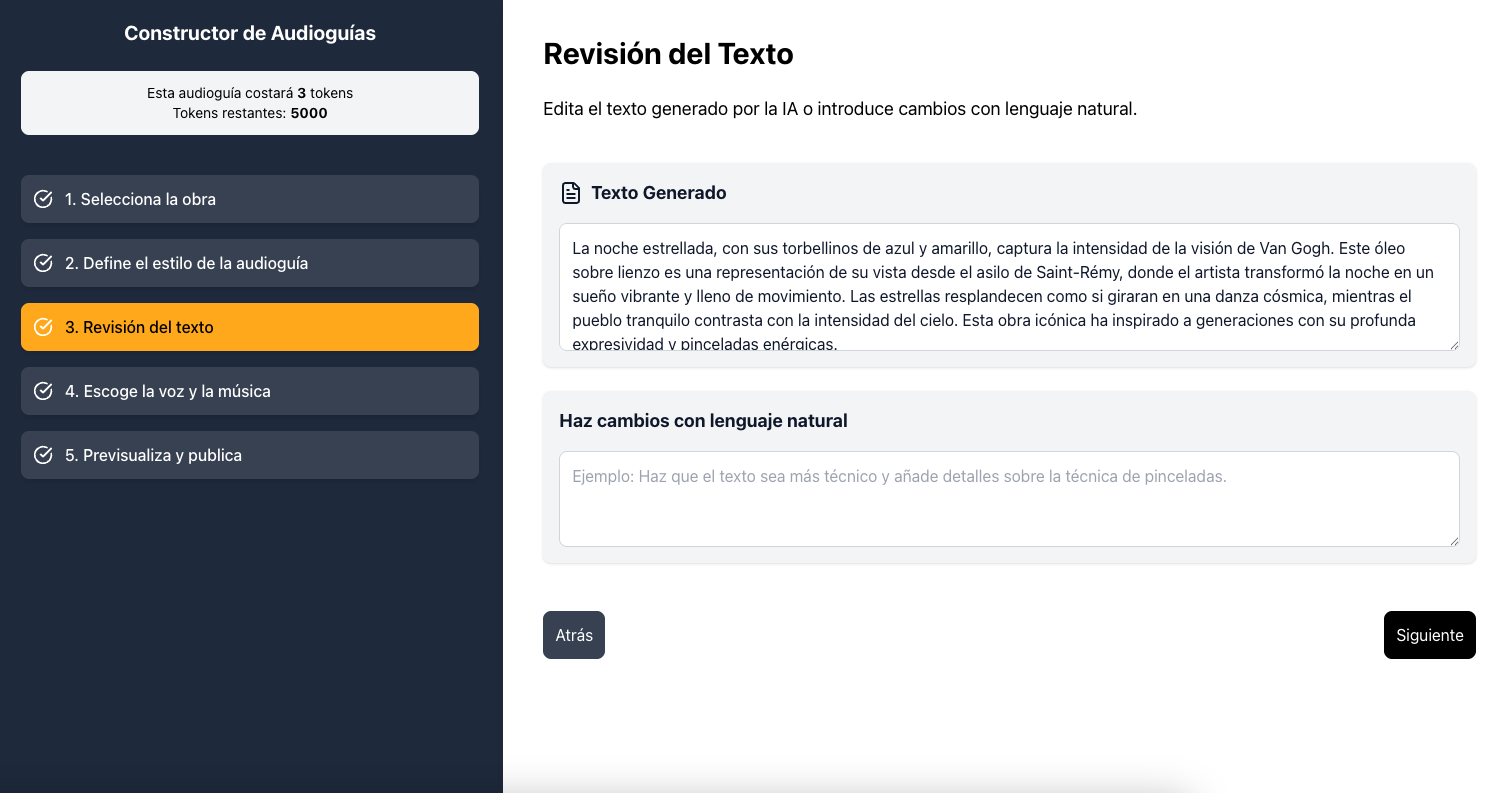This screenshot has height=793, width=1509.
Task: Click the Haz cambios con lenguaje natural heading
Action: [x=703, y=421]
